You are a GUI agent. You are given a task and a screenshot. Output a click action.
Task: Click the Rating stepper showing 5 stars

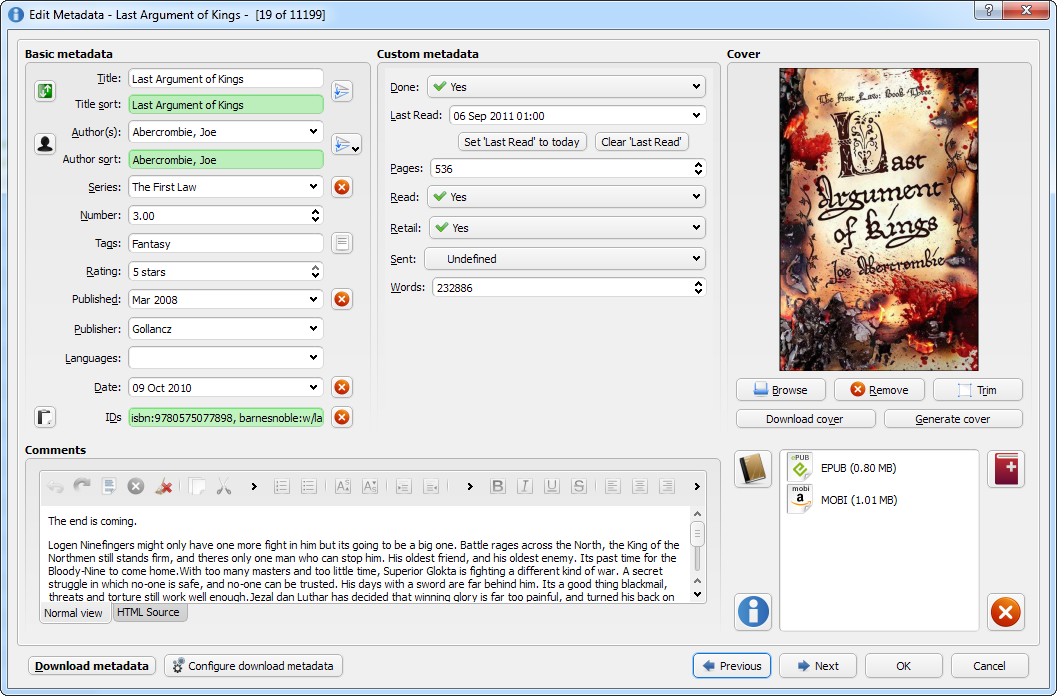pyautogui.click(x=315, y=271)
